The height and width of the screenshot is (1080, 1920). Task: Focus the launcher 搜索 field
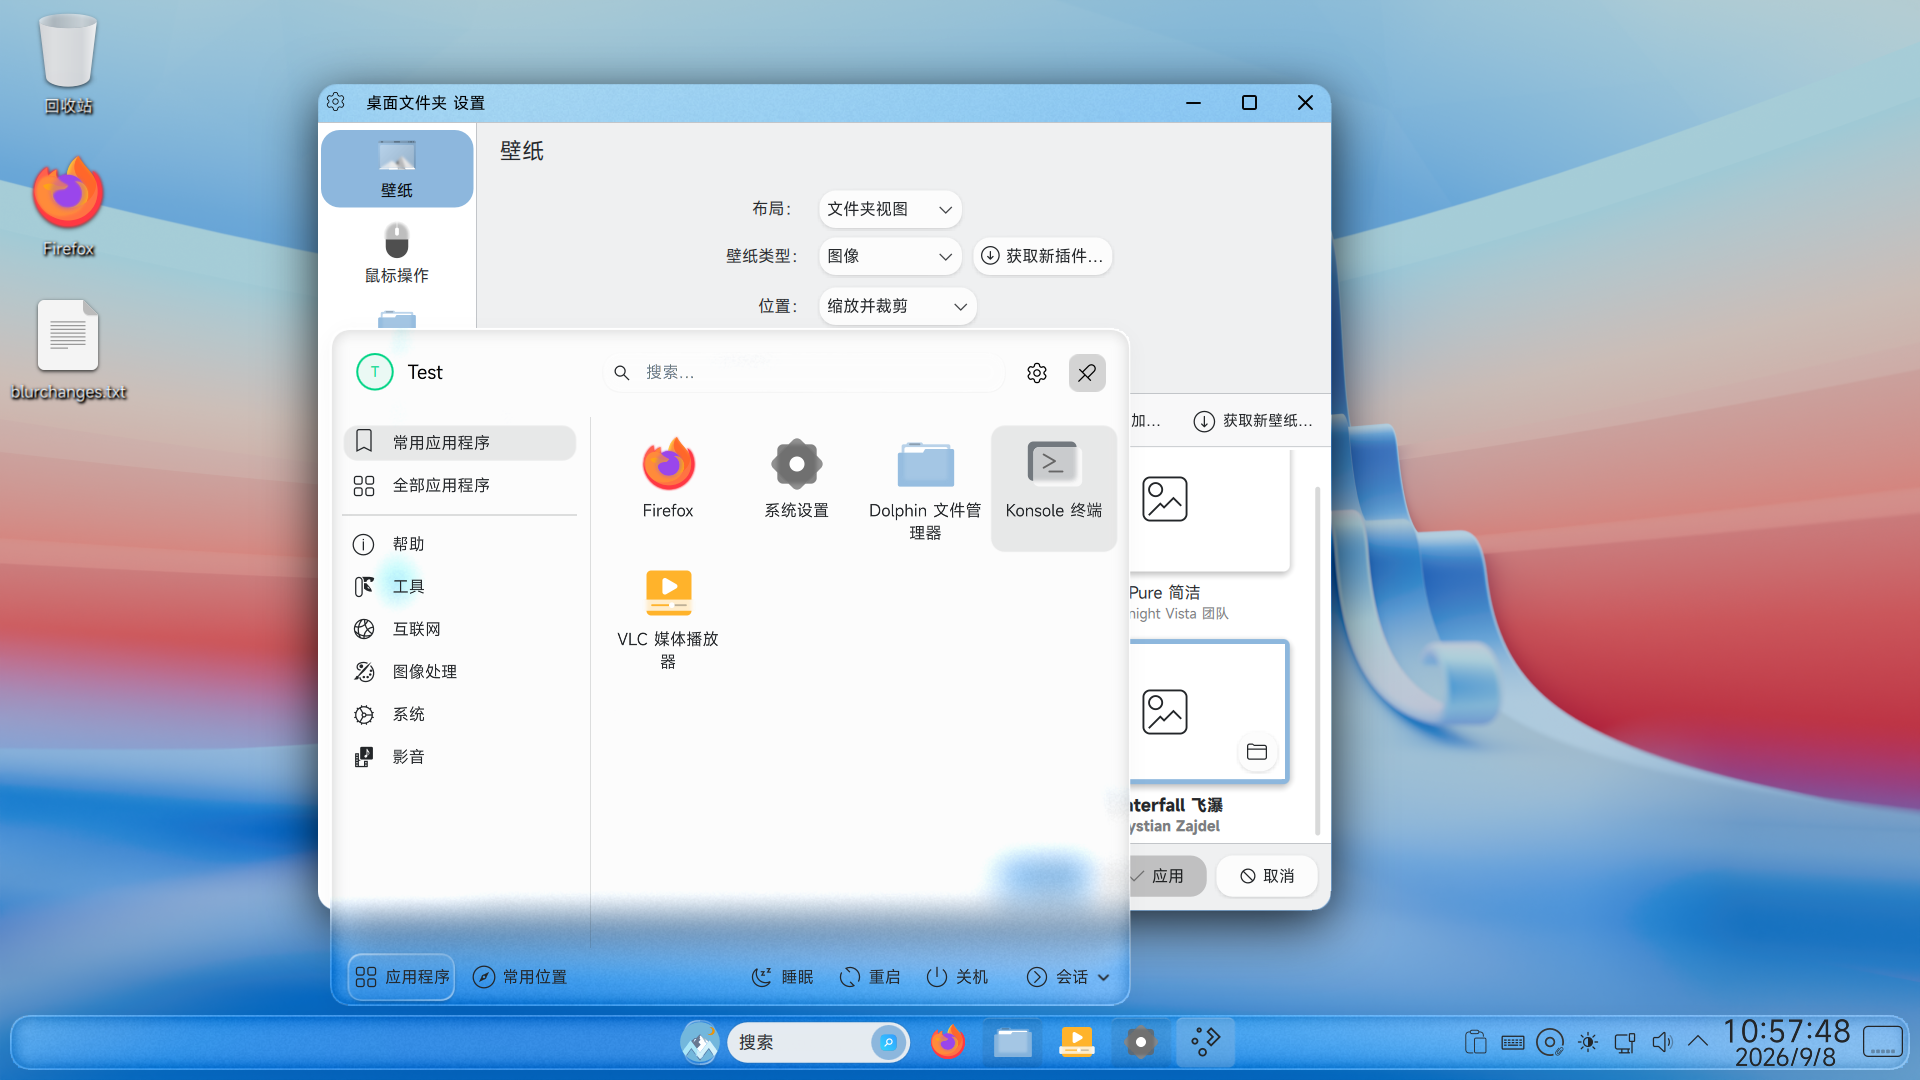805,373
